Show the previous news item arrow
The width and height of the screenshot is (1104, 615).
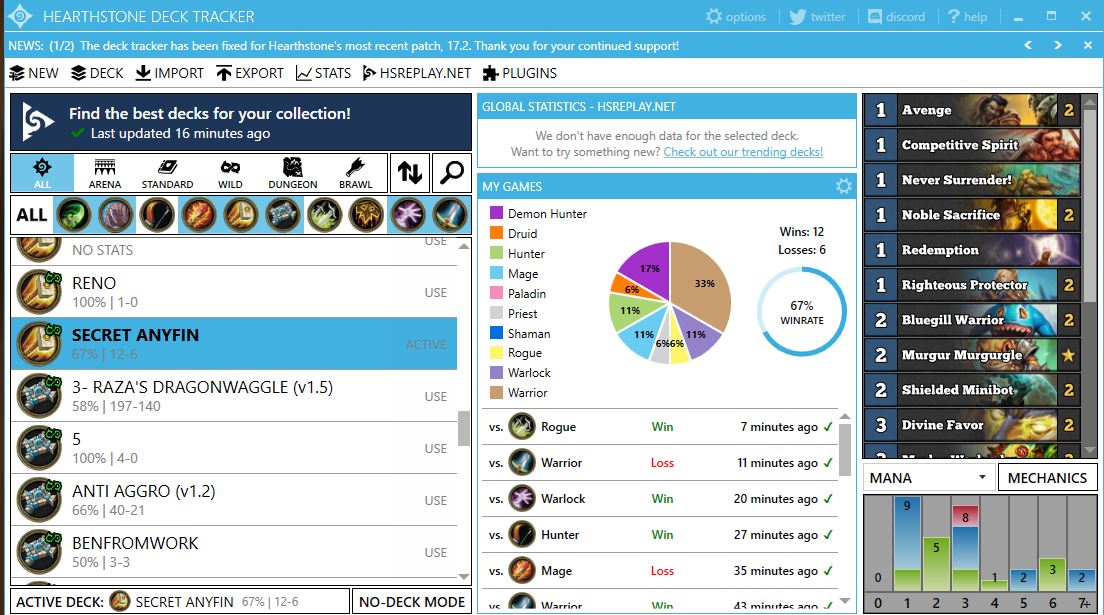(1028, 45)
